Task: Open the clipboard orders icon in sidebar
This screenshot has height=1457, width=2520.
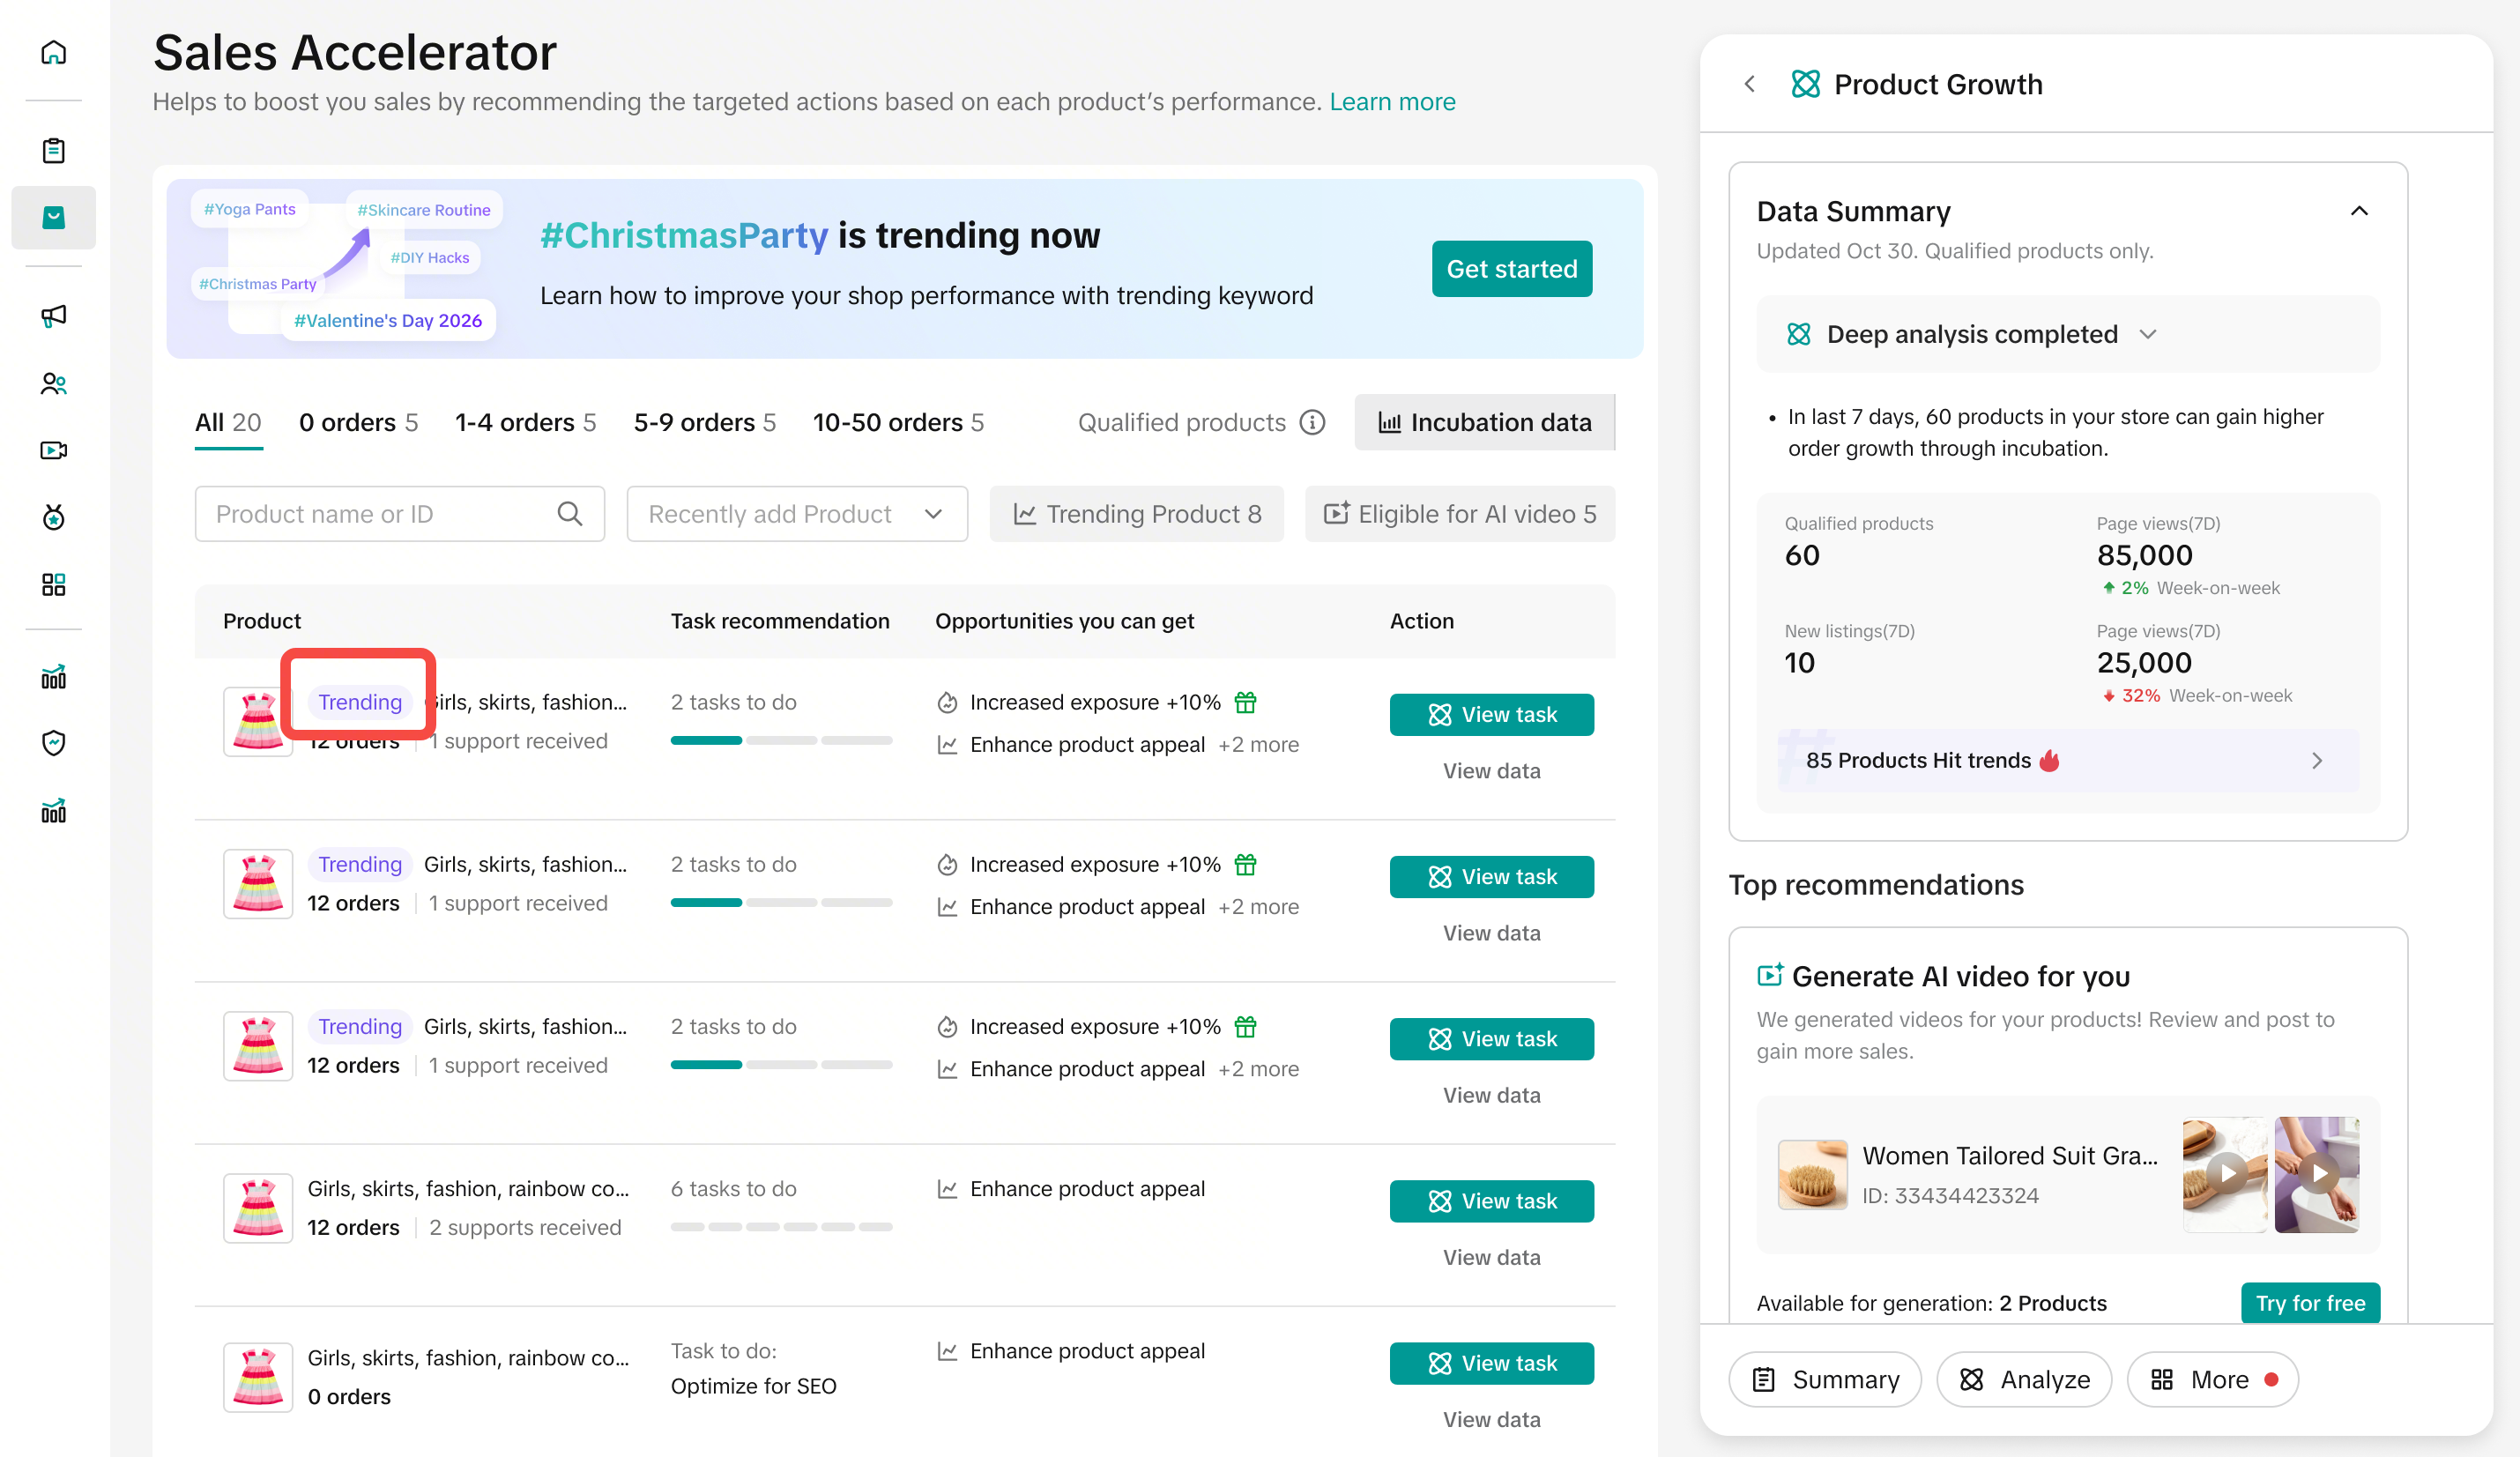Action: pos(54,151)
